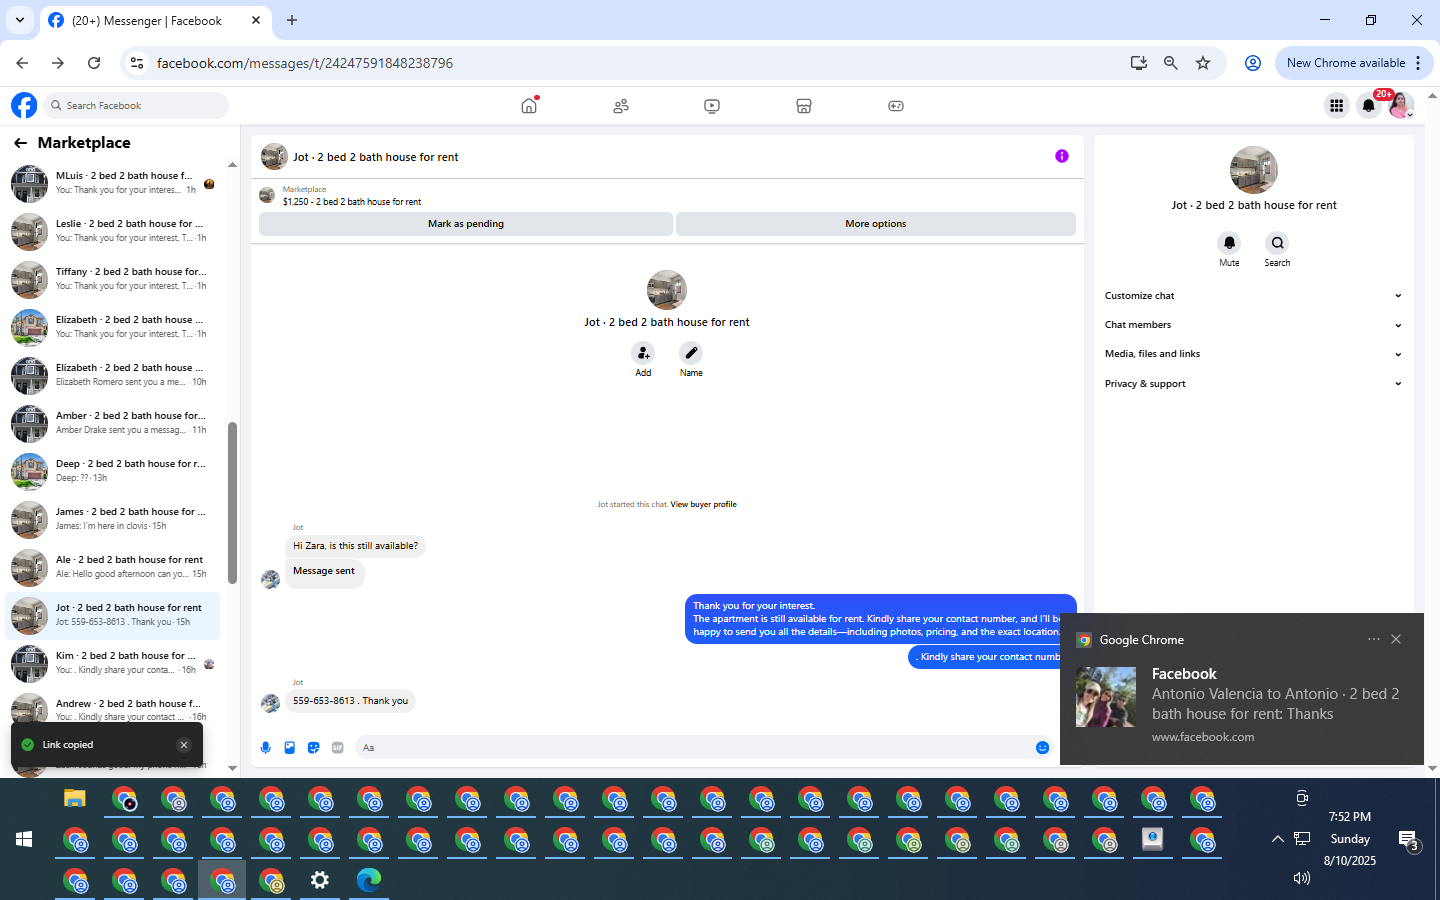Open Settings gear on taskbar

tap(320, 880)
